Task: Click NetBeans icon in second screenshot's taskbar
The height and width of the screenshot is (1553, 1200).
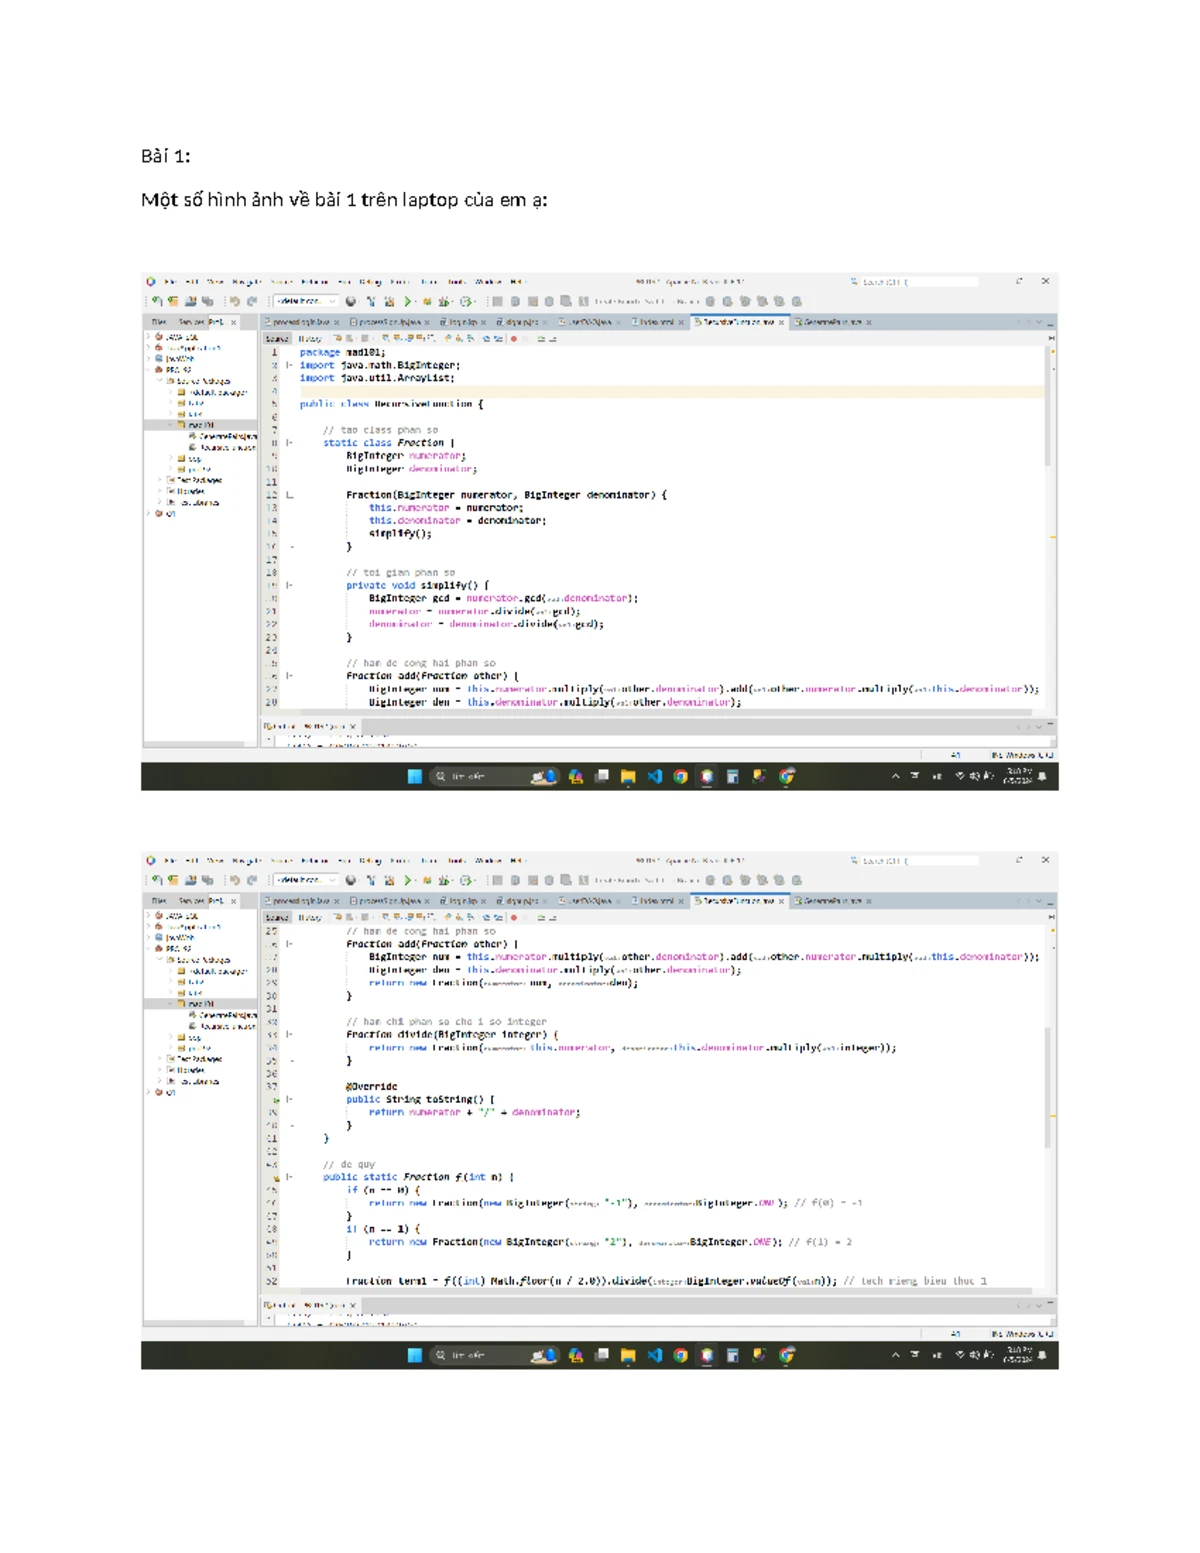Action: (x=707, y=1355)
